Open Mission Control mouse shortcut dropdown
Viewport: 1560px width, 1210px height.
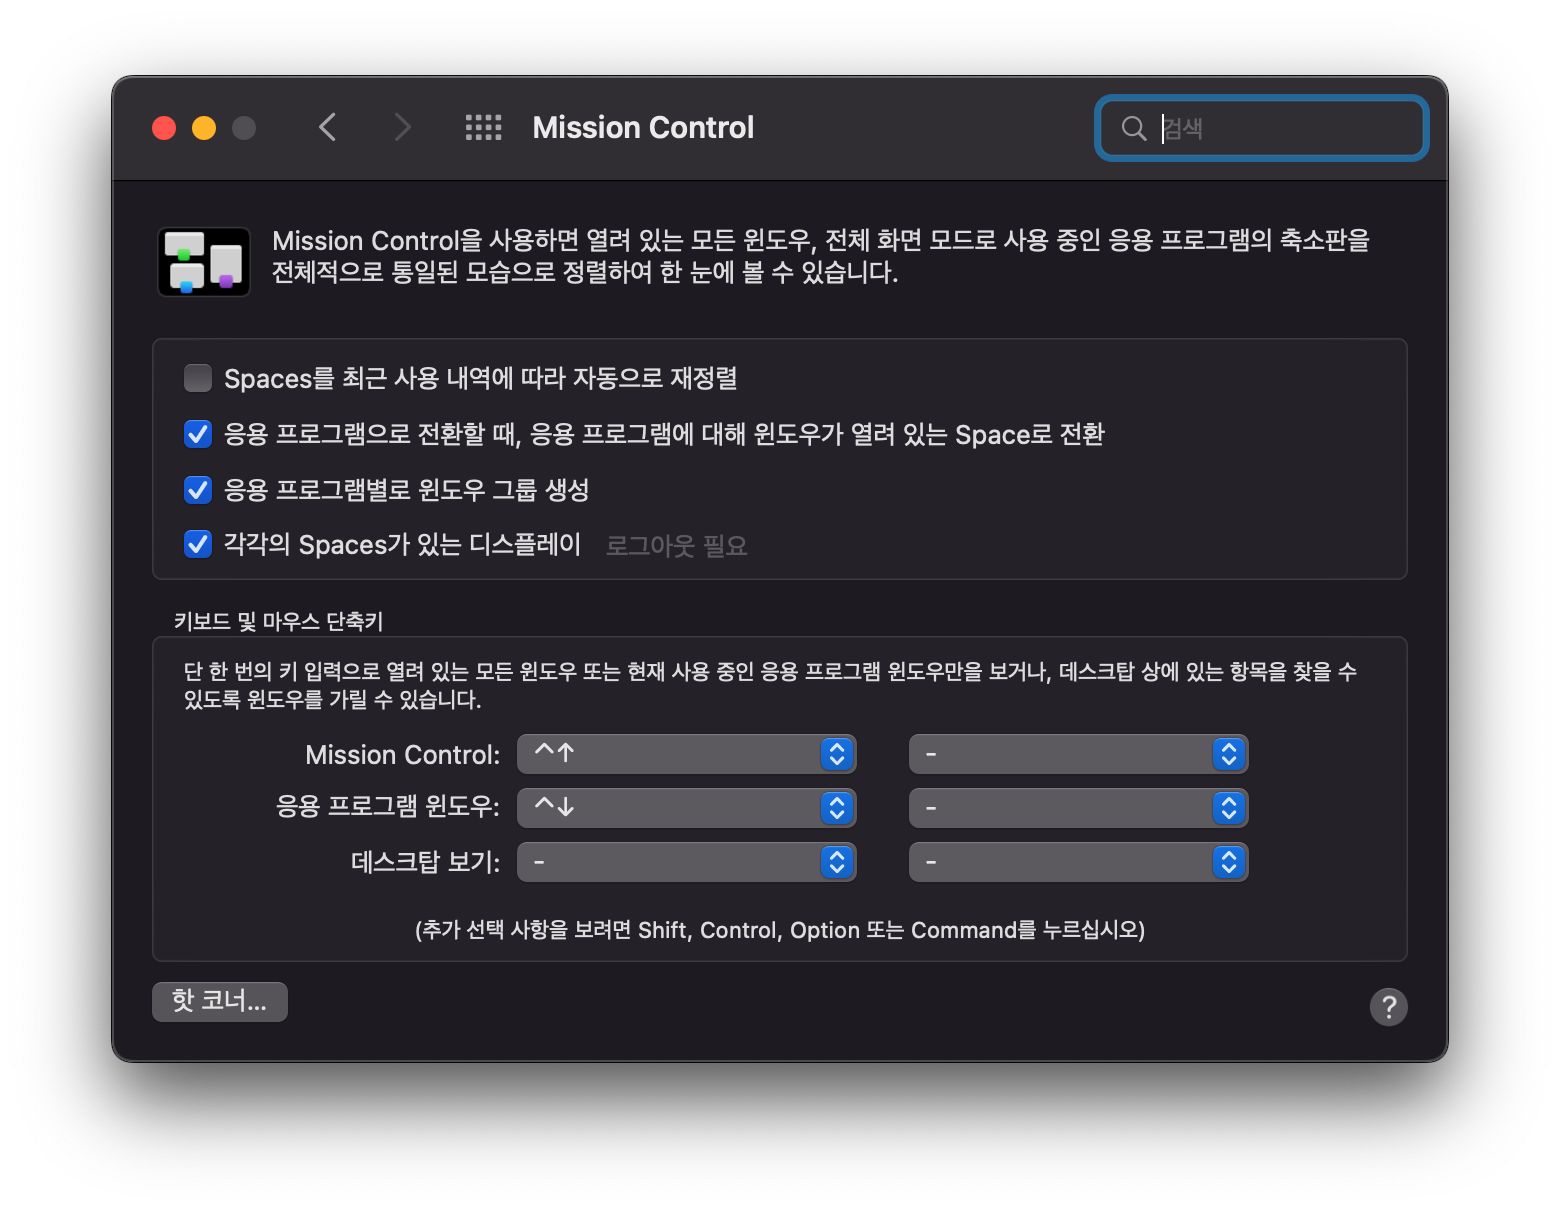tap(1078, 754)
